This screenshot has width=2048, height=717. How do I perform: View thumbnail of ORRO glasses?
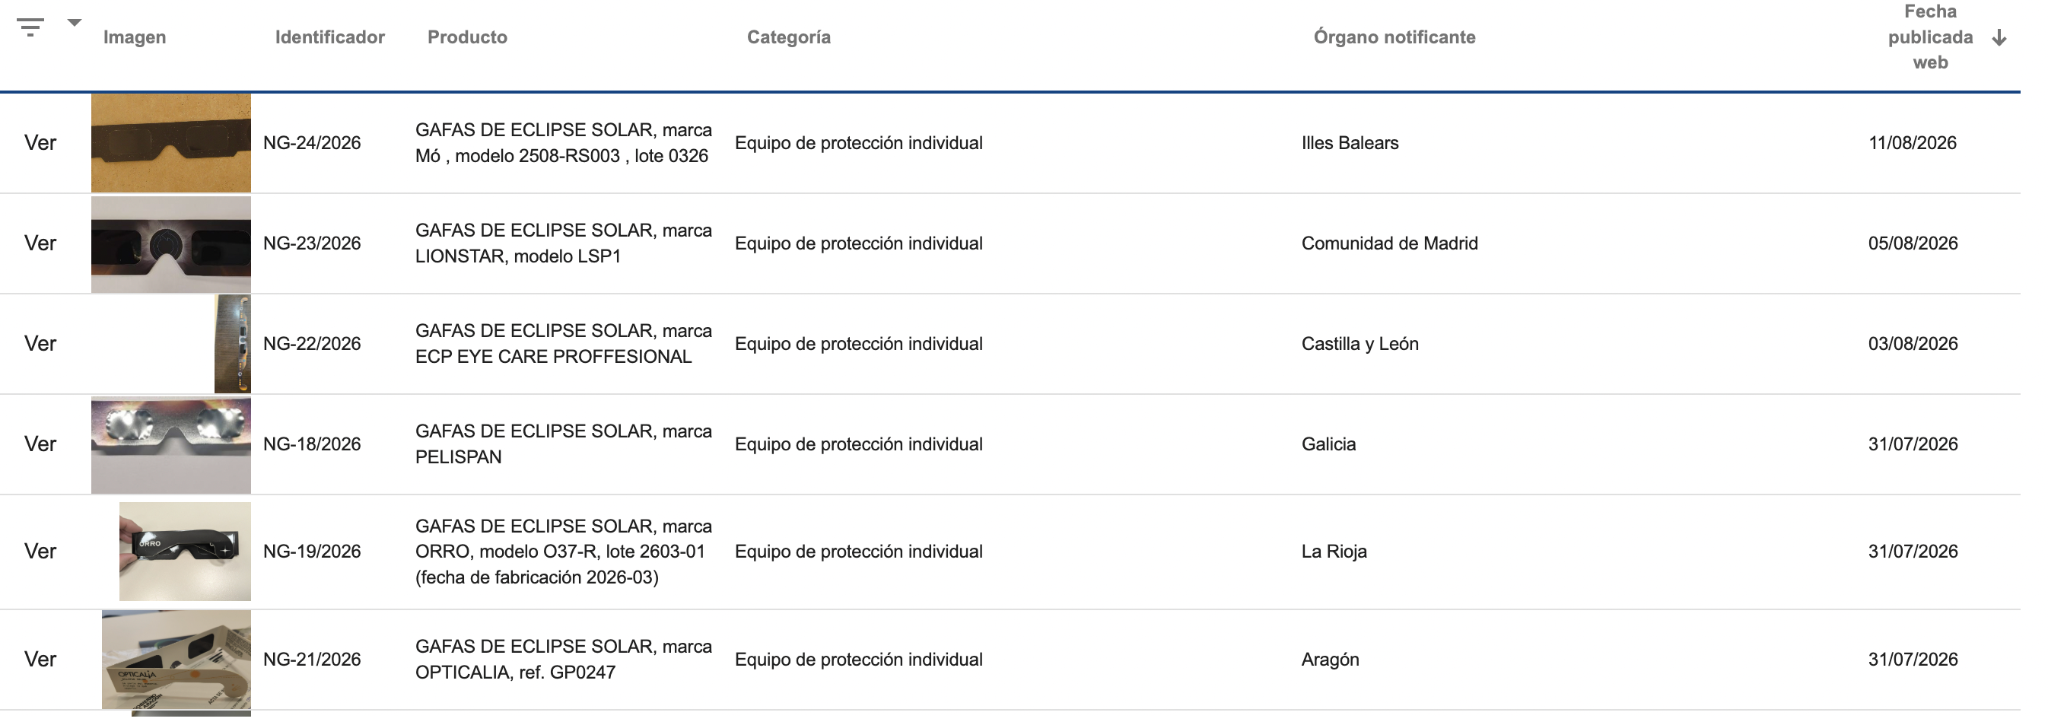click(x=185, y=551)
